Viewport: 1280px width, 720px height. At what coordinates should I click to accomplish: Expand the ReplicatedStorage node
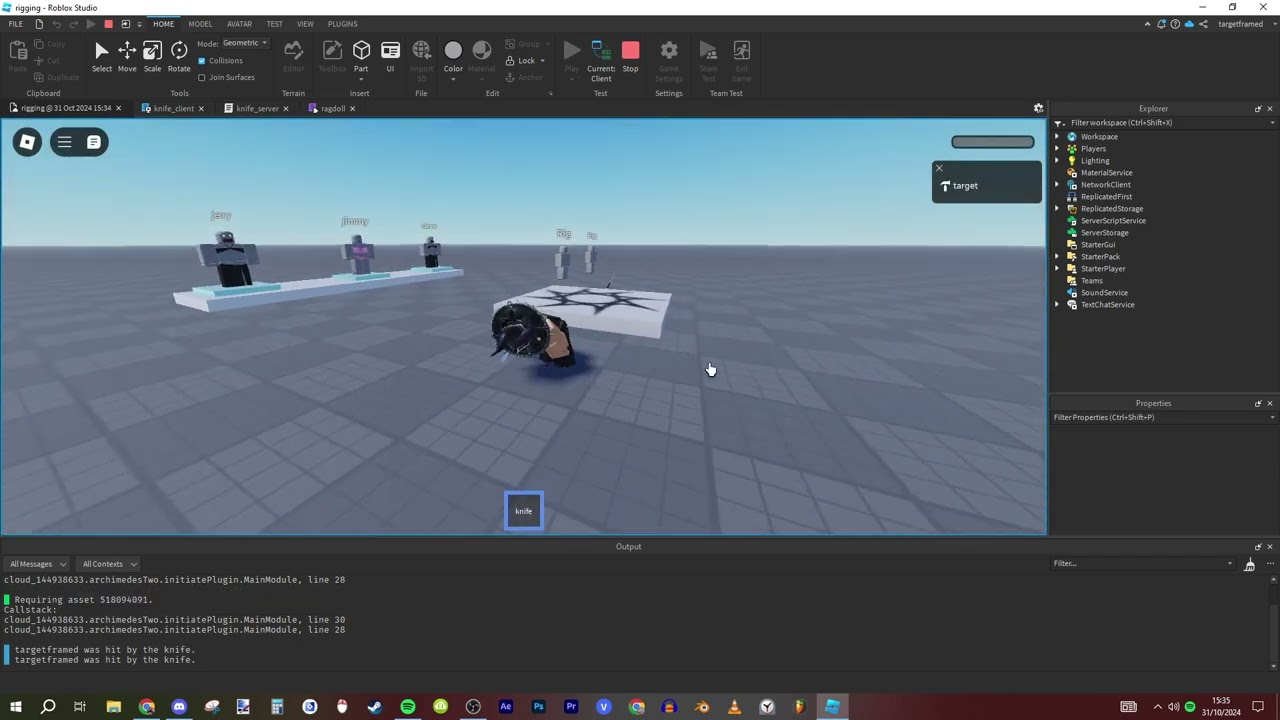click(x=1057, y=209)
